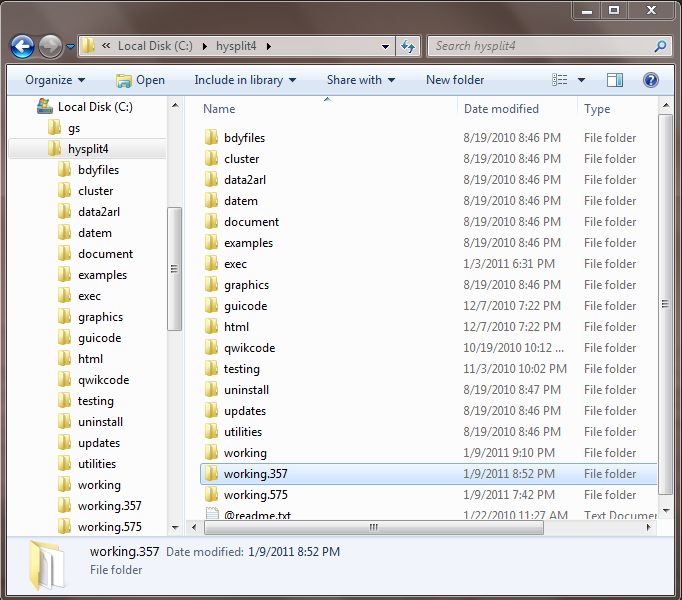Click Date modified value in the details pane
The width and height of the screenshot is (682, 600).
tap(294, 552)
